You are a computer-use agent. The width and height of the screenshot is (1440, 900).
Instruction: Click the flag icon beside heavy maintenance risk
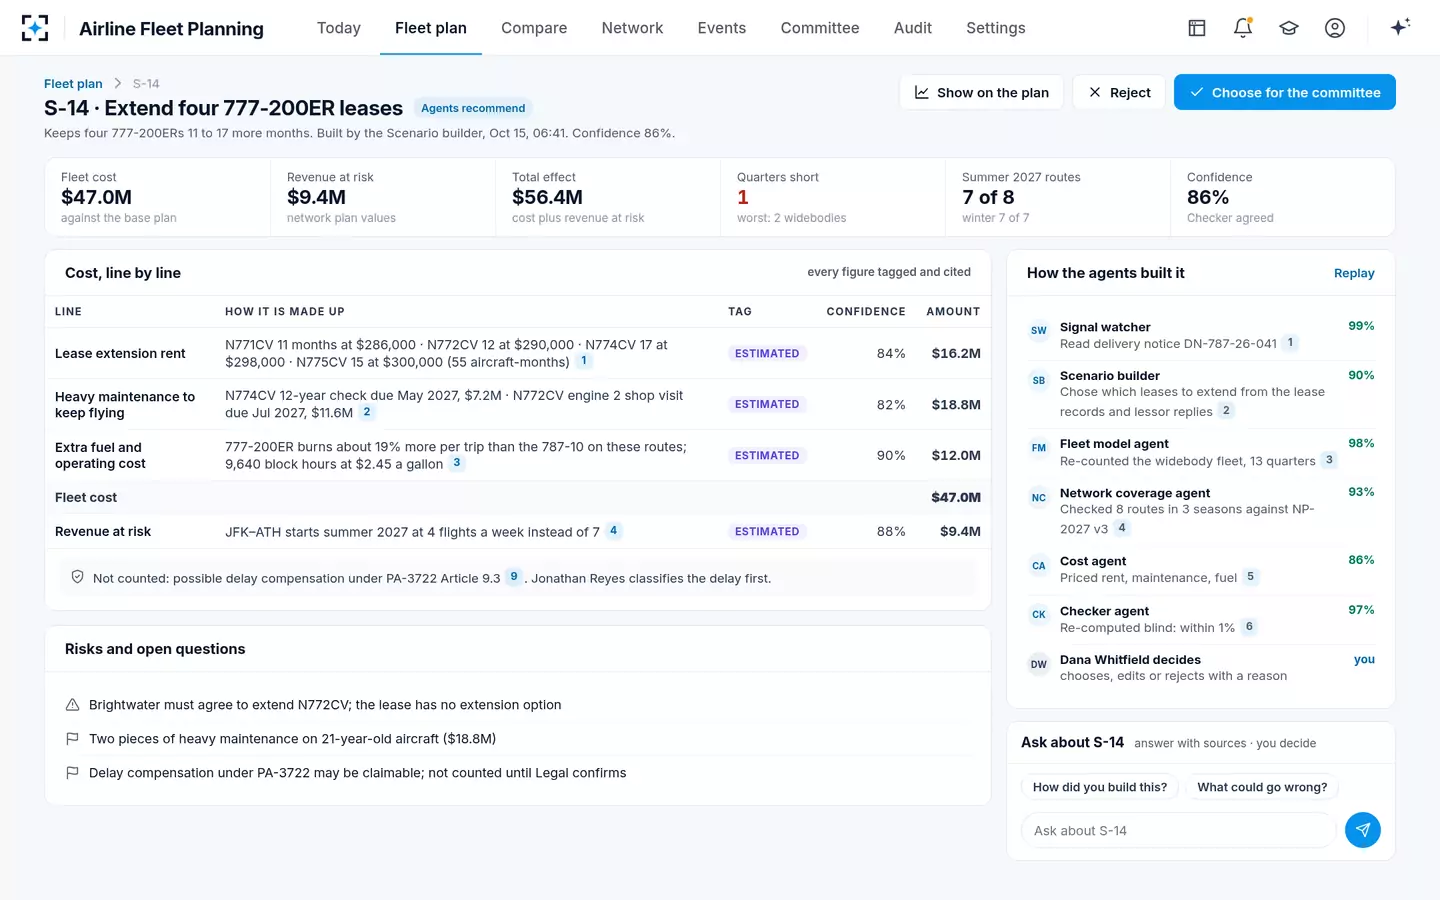(x=72, y=739)
